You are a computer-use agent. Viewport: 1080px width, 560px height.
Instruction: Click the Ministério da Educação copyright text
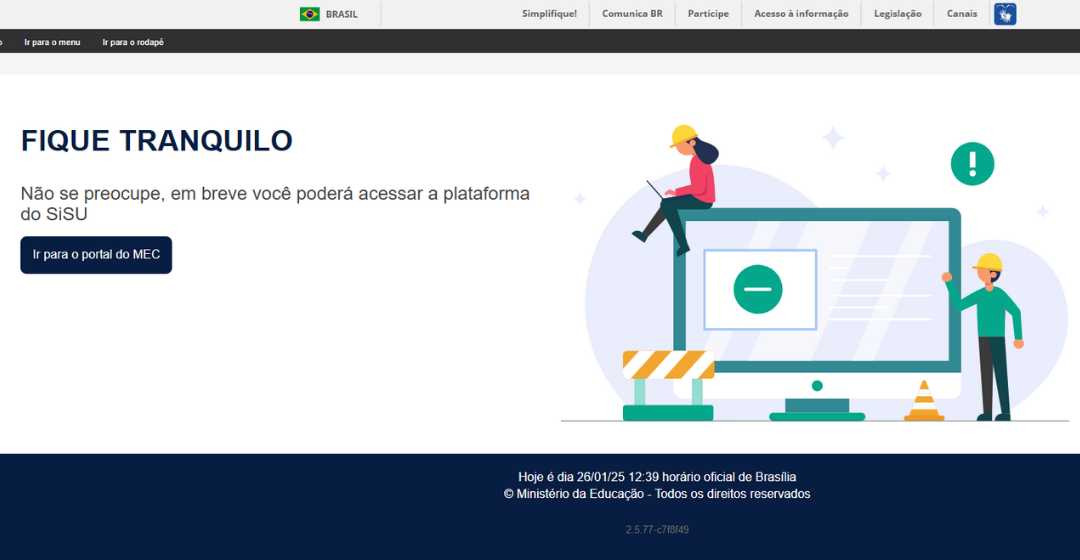coord(657,494)
